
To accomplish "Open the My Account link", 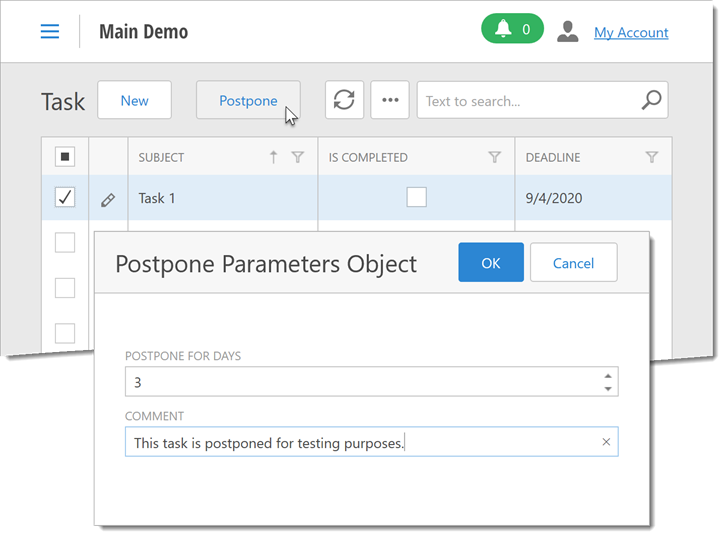I will click(631, 32).
